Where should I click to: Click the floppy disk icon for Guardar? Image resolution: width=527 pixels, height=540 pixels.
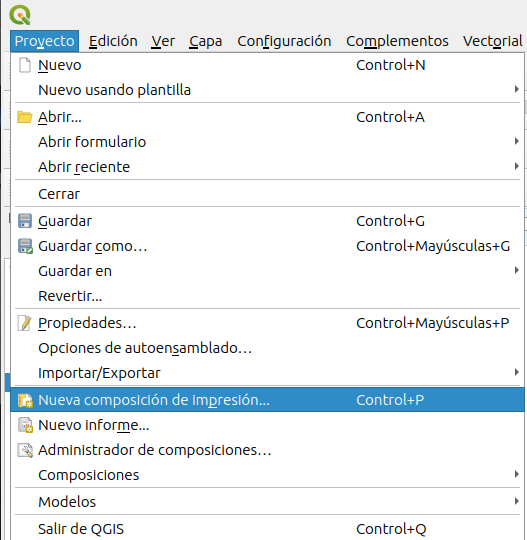click(x=25, y=221)
